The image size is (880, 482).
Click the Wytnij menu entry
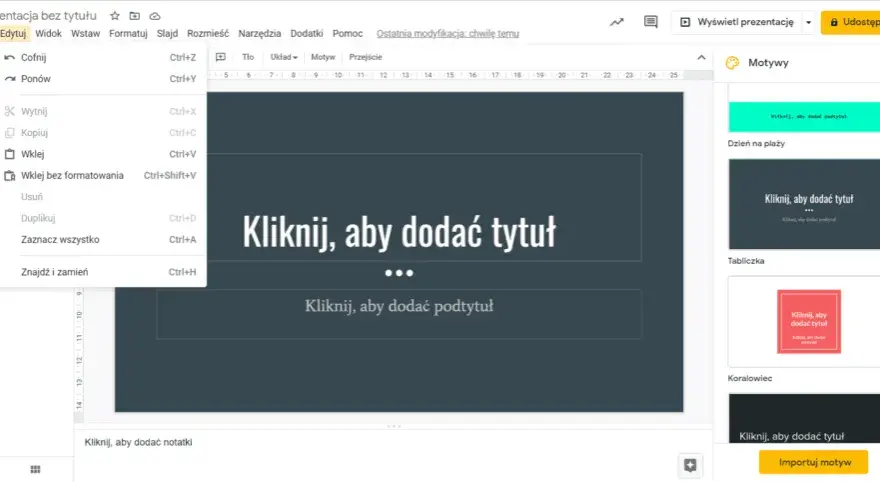103,111
